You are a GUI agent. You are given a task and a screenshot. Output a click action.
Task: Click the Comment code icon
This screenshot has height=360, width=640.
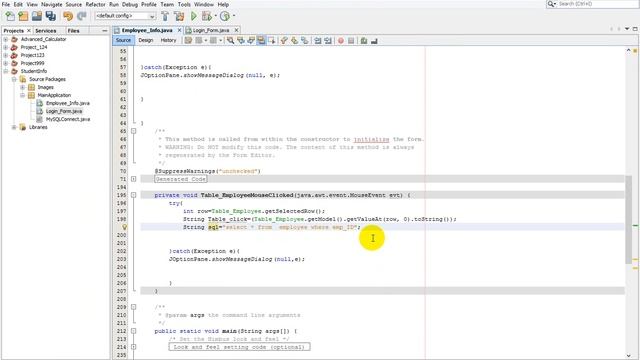(x=364, y=40)
